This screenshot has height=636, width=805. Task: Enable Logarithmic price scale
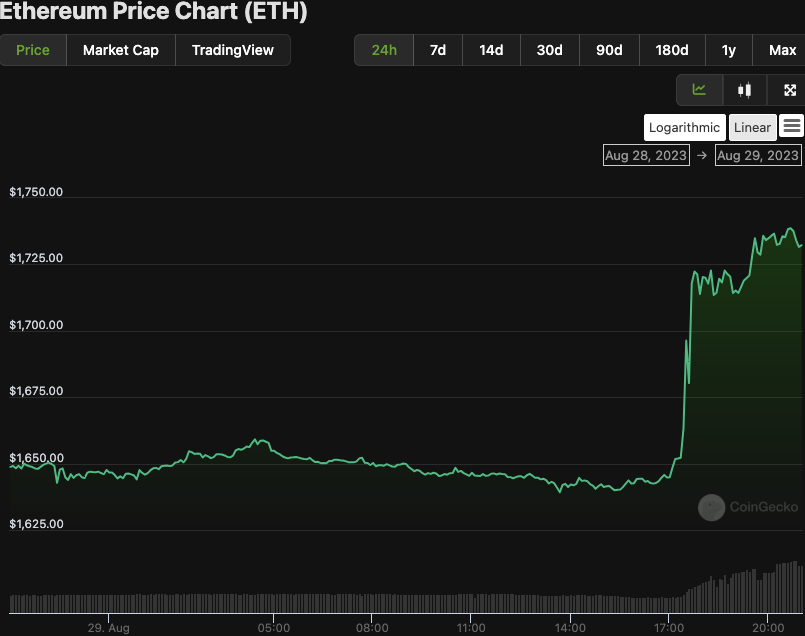684,127
